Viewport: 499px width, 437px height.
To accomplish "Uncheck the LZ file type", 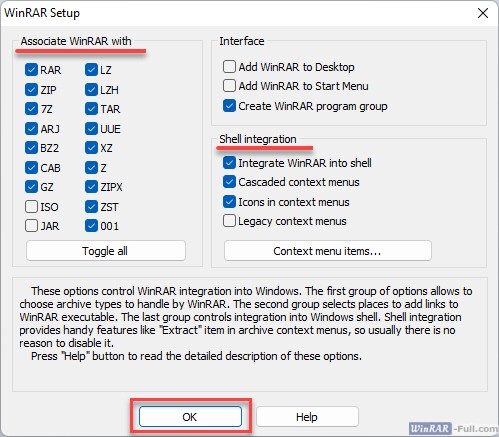I will 91,70.
